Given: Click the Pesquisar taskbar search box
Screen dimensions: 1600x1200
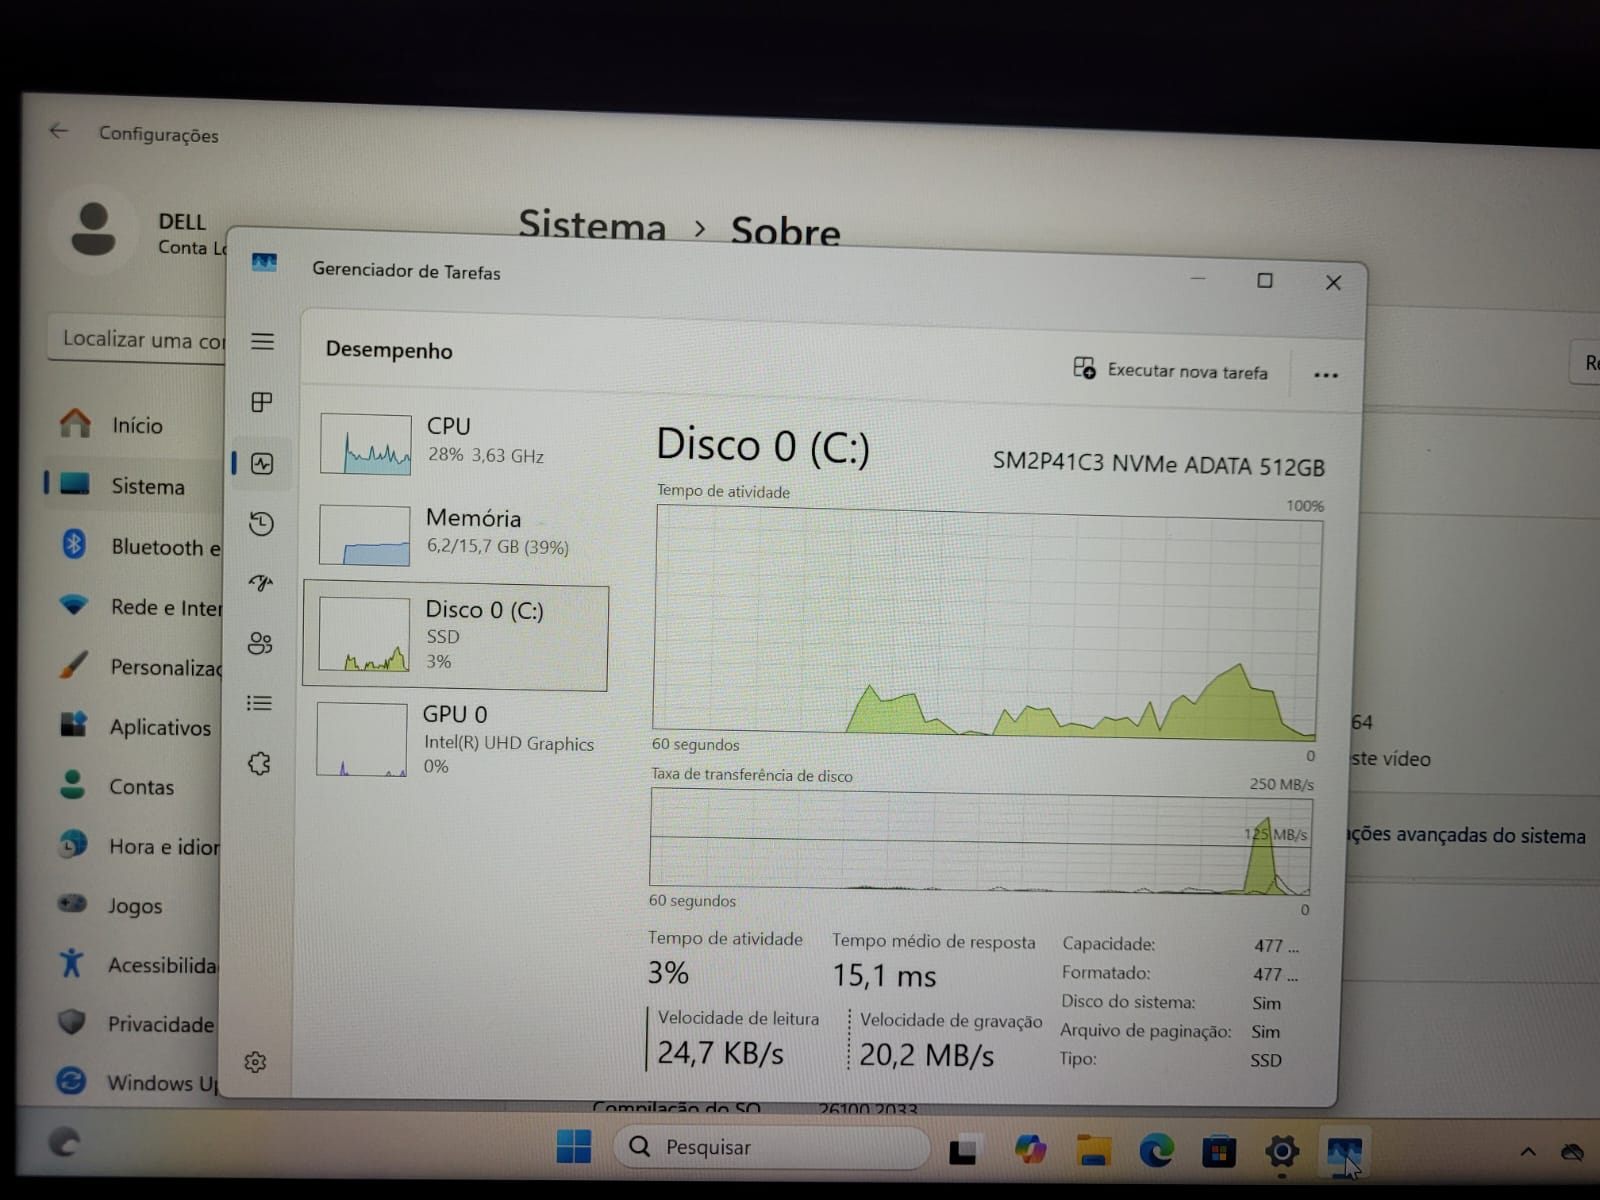Looking at the screenshot, I should coord(770,1147).
